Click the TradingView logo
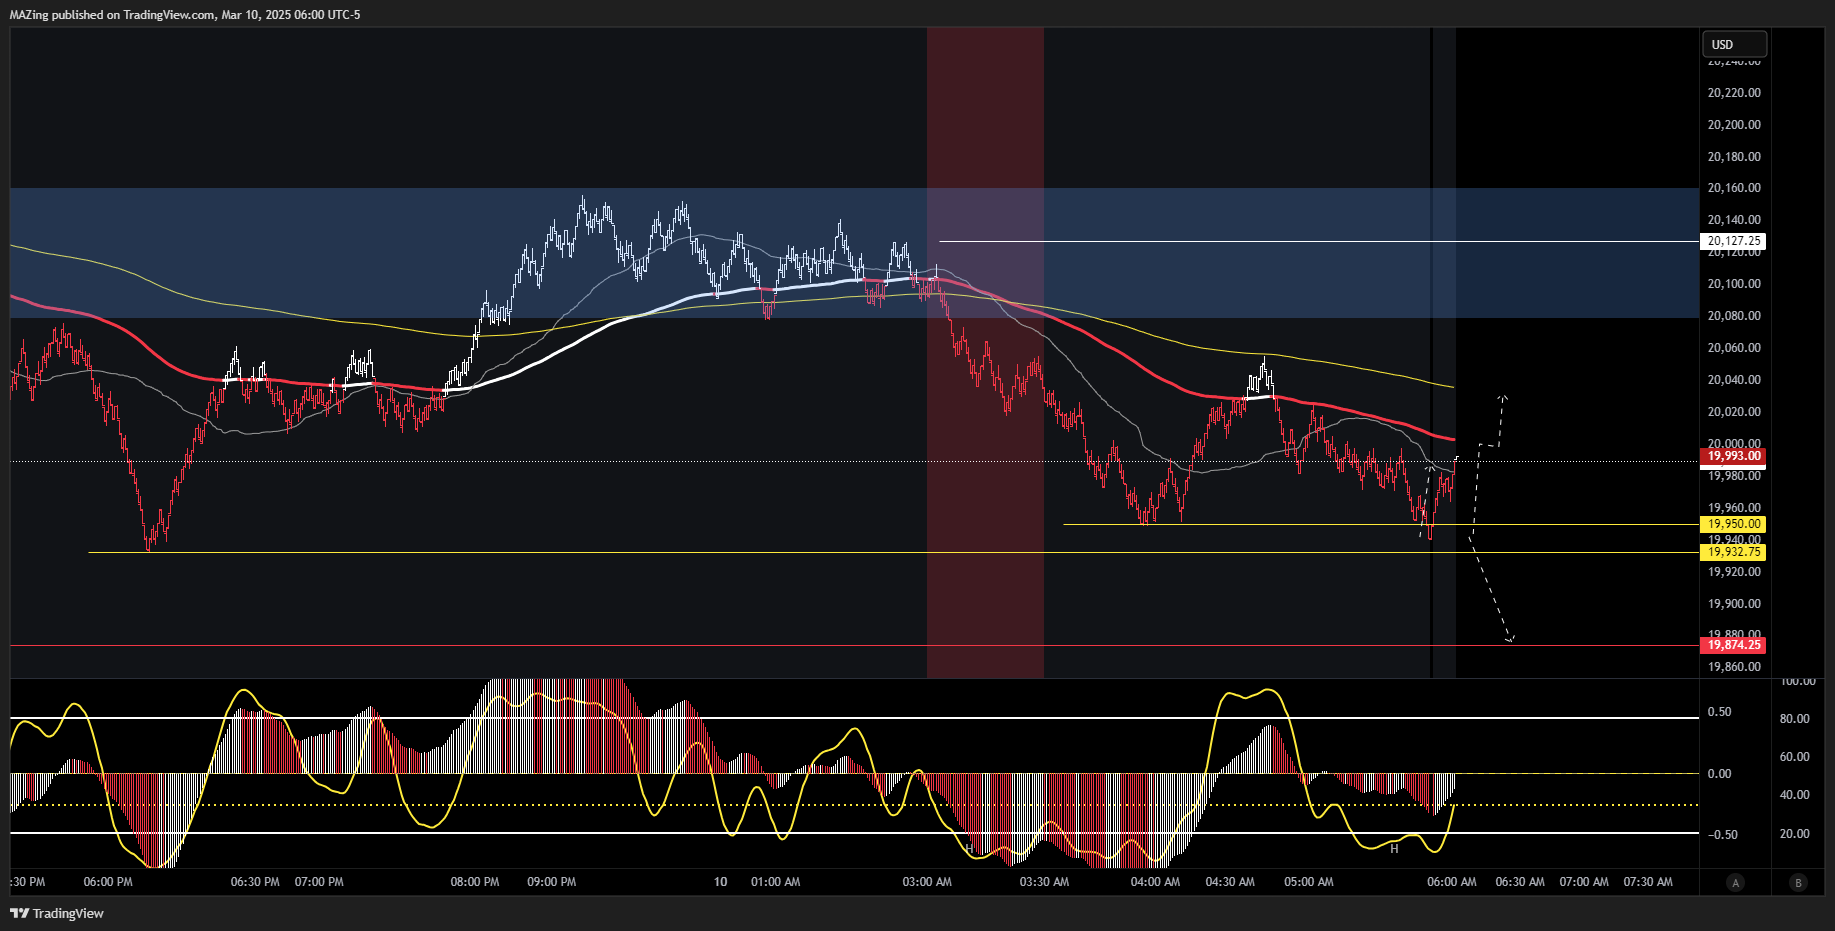 pyautogui.click(x=57, y=913)
